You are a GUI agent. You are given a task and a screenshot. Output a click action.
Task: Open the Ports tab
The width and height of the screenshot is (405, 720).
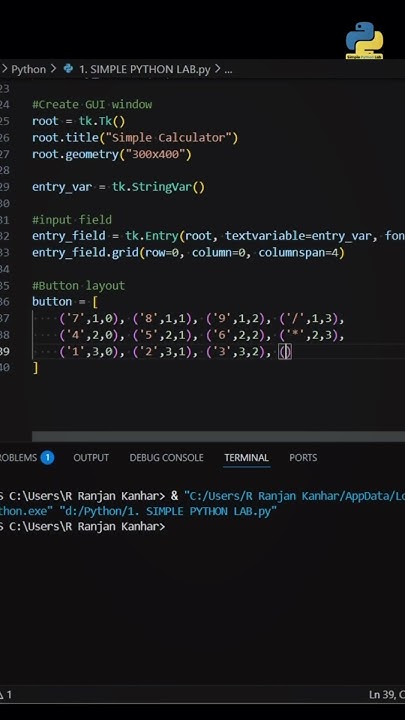(x=303, y=458)
